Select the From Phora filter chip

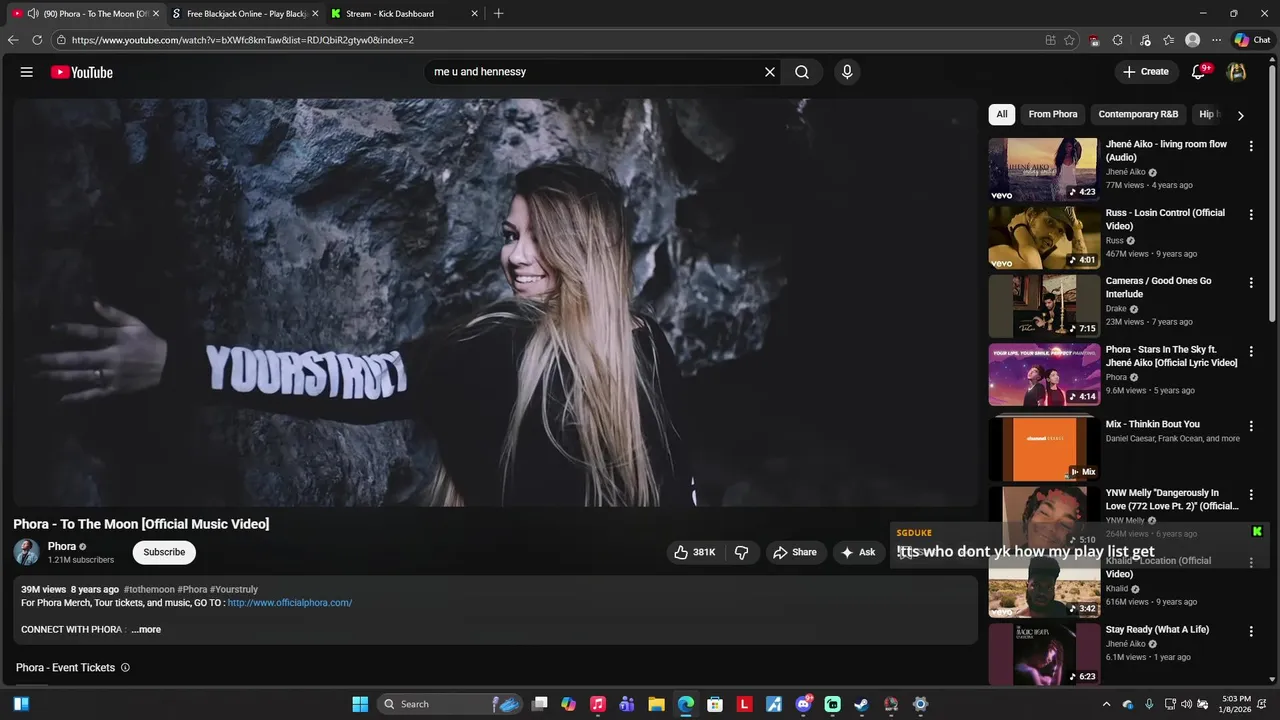coord(1053,114)
